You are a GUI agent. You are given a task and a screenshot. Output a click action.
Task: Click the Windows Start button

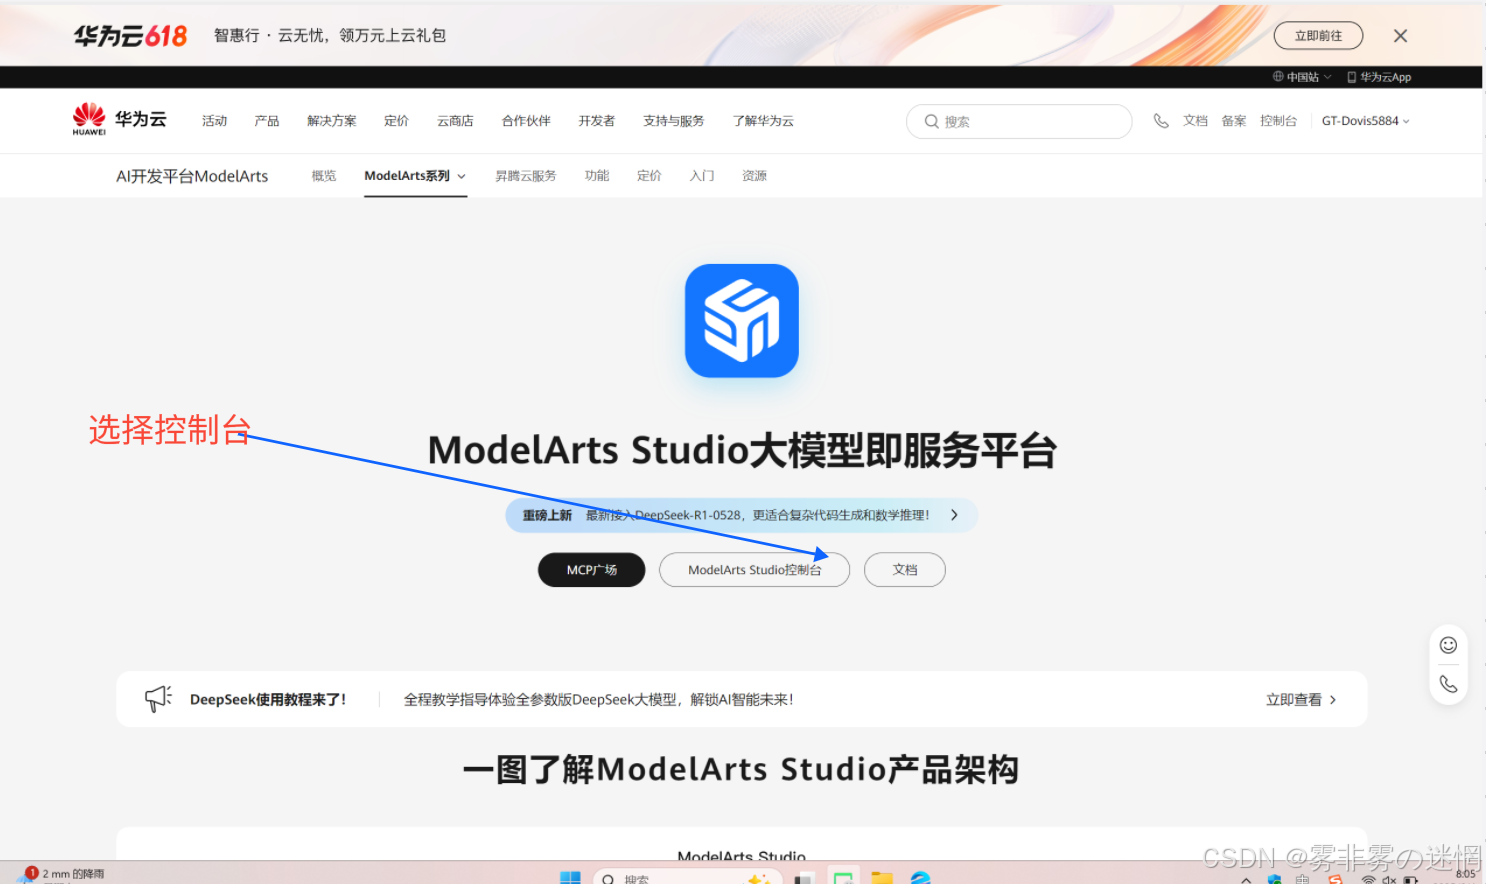pos(570,878)
